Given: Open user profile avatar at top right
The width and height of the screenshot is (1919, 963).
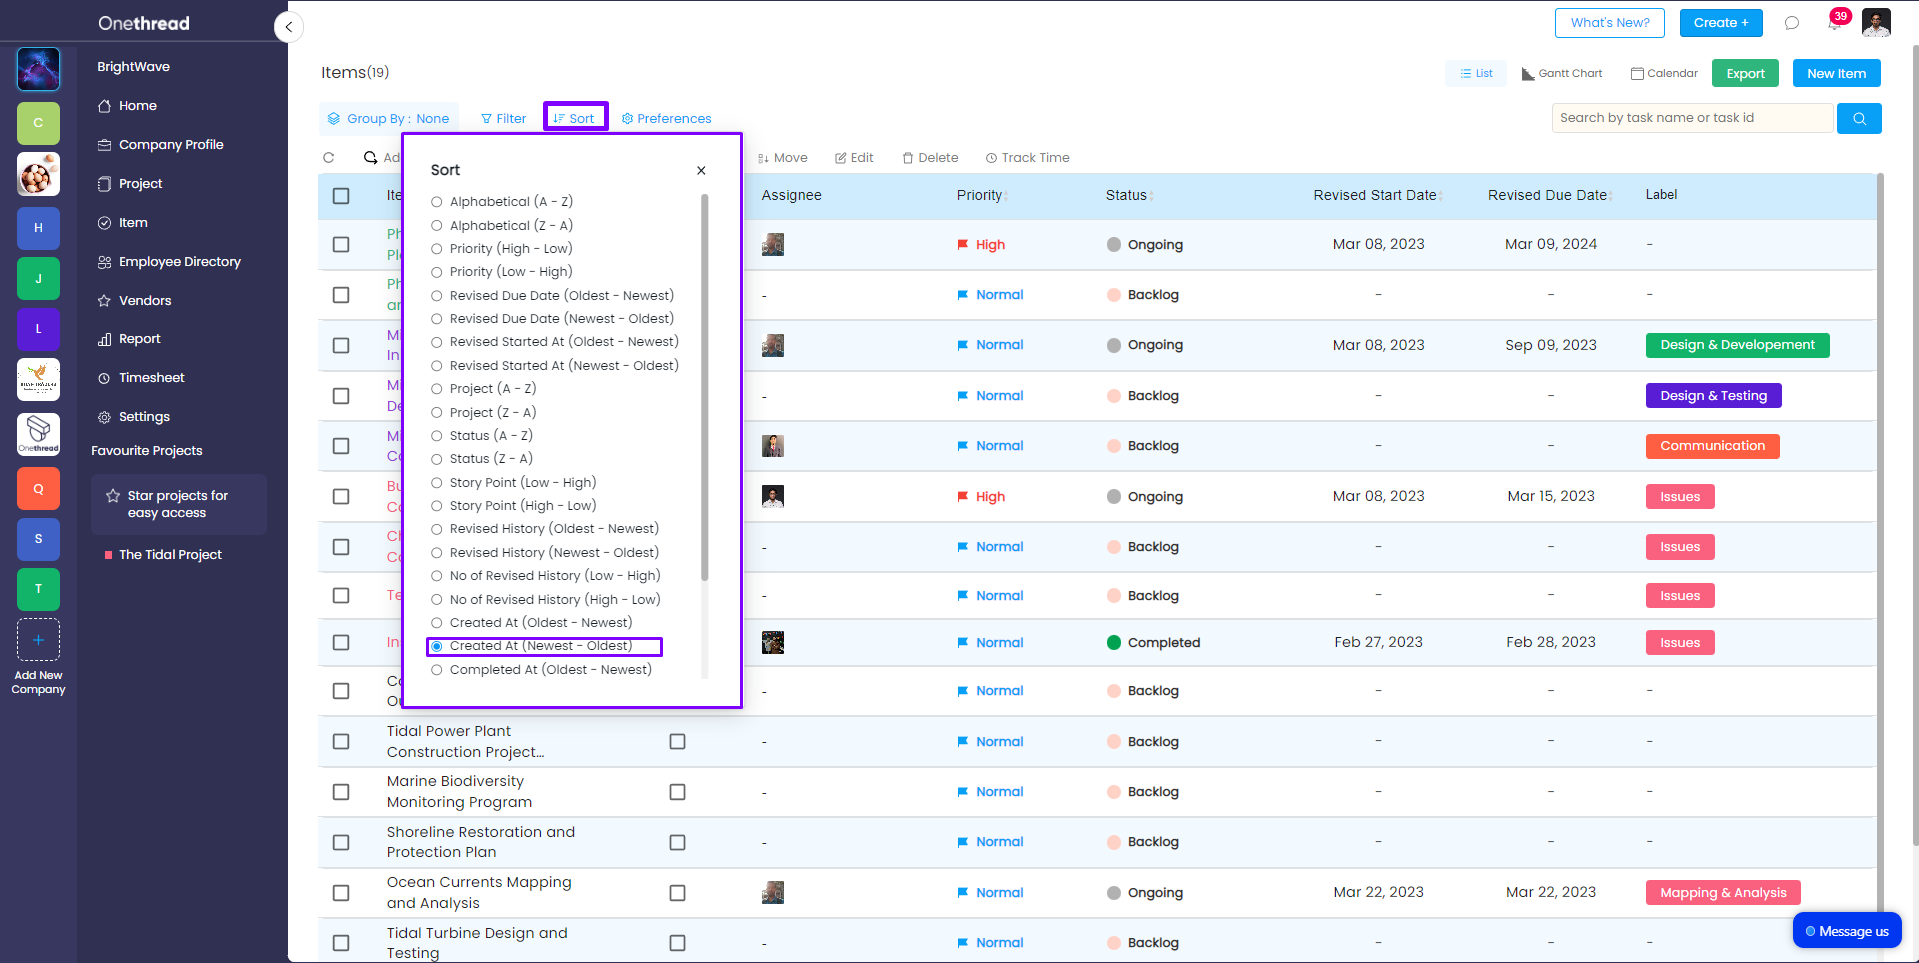Looking at the screenshot, I should (x=1876, y=23).
